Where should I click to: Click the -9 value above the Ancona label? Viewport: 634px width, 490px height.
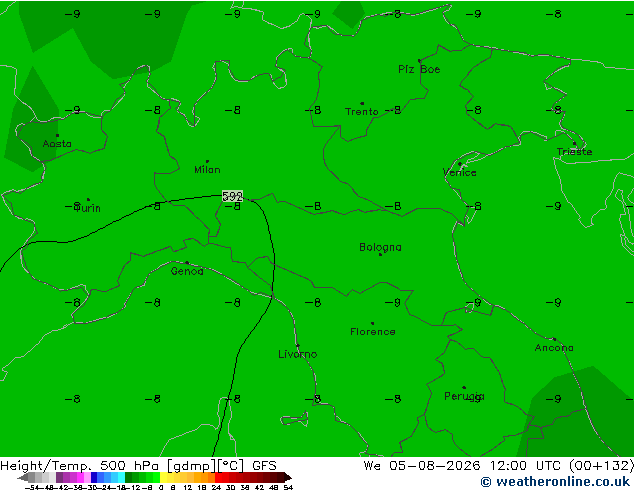coord(553,302)
